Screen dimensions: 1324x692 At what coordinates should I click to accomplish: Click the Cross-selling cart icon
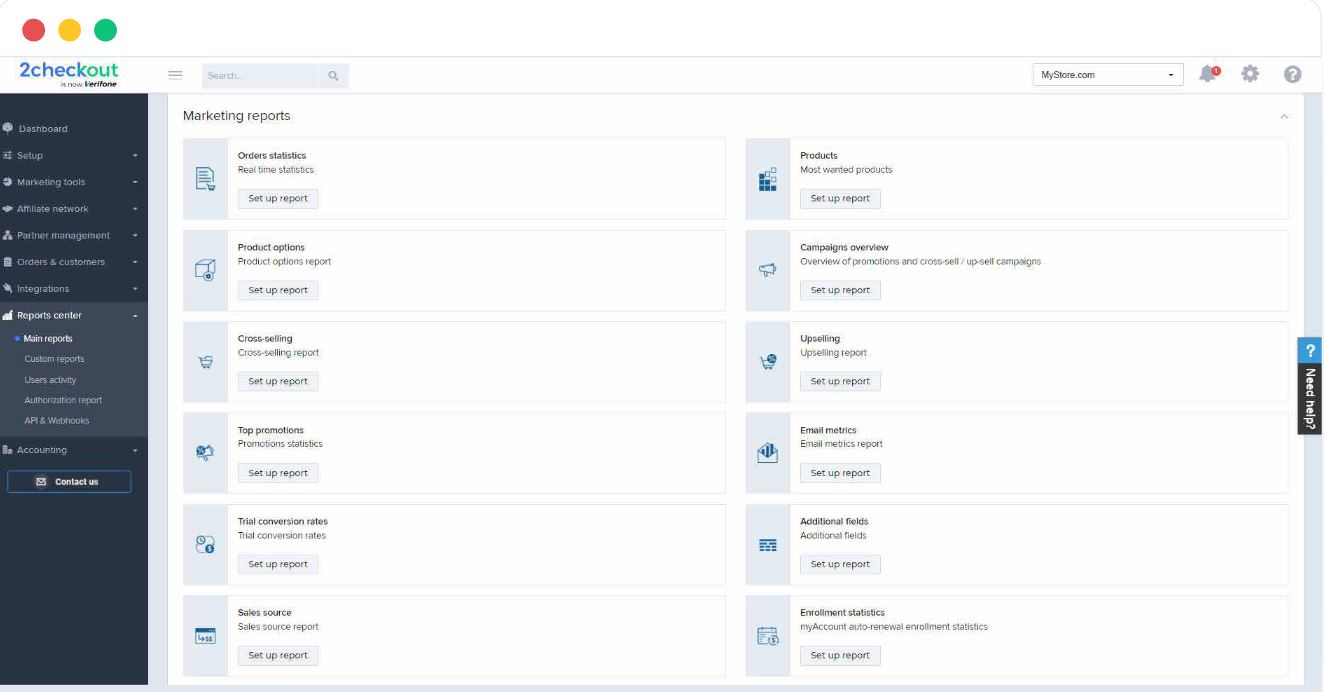(x=205, y=363)
